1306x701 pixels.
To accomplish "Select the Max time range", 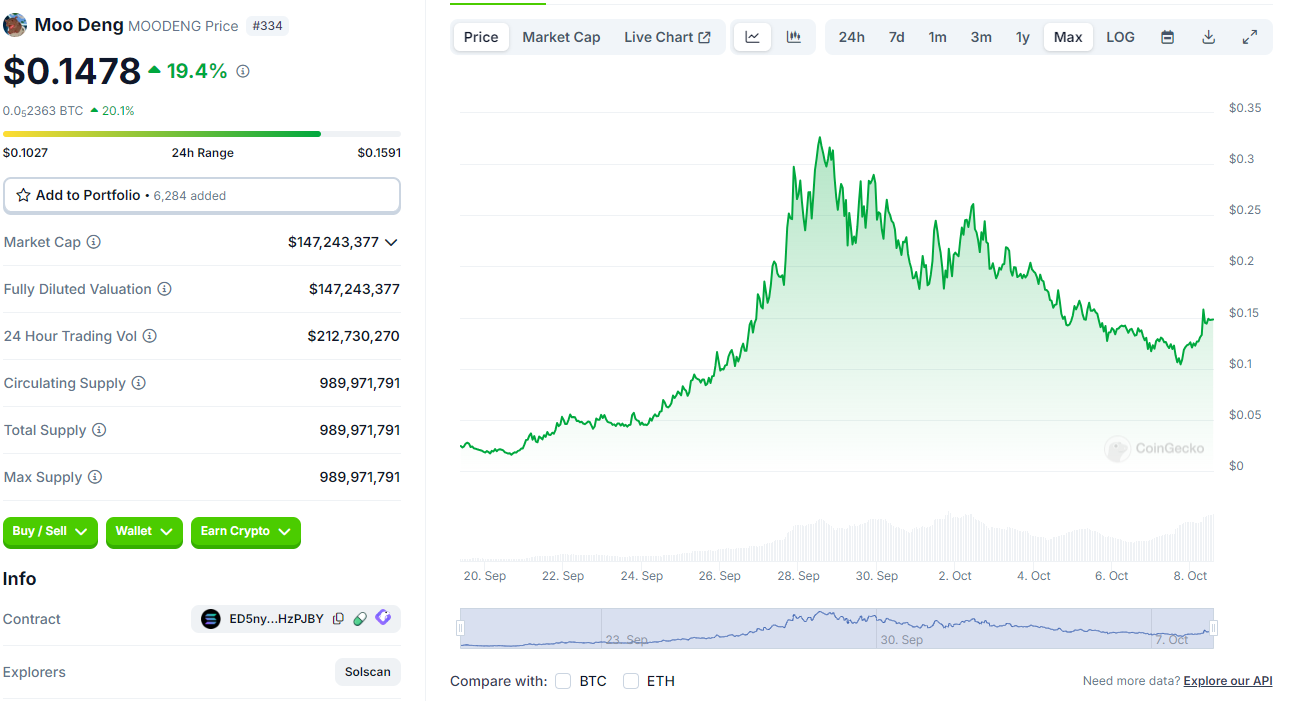I will pyautogui.click(x=1068, y=37).
